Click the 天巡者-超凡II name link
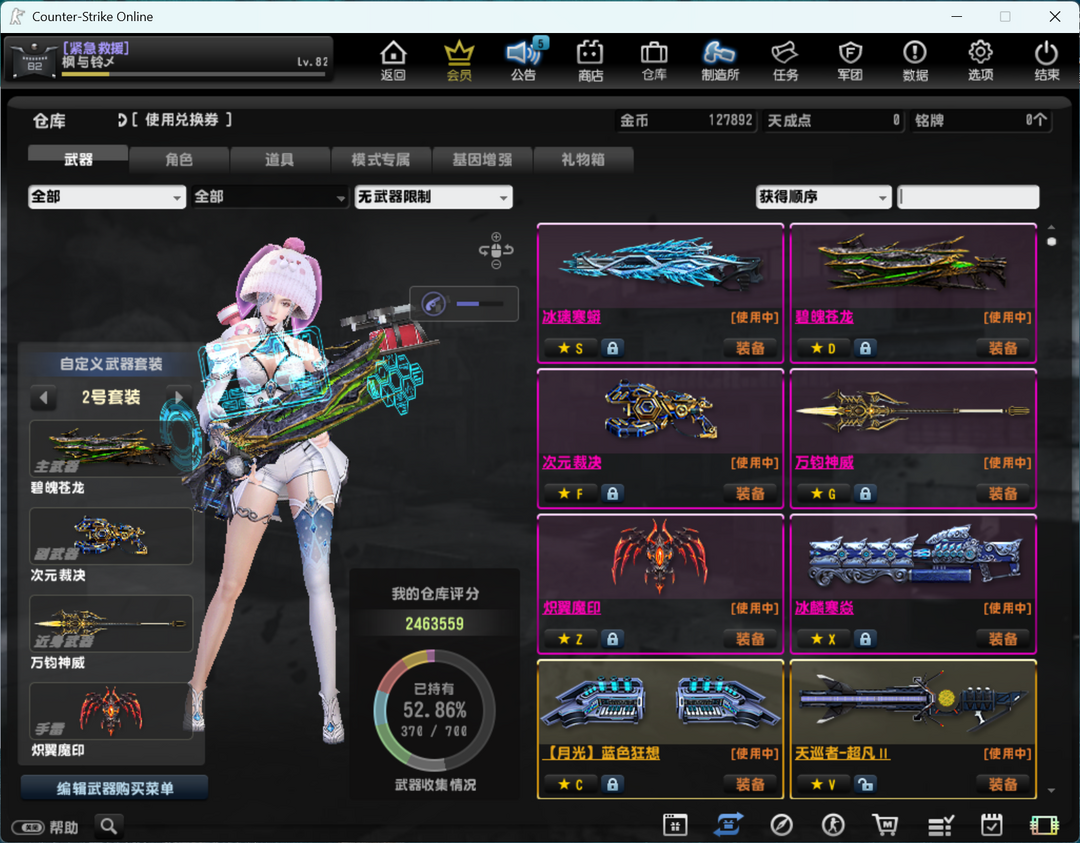 coord(842,753)
